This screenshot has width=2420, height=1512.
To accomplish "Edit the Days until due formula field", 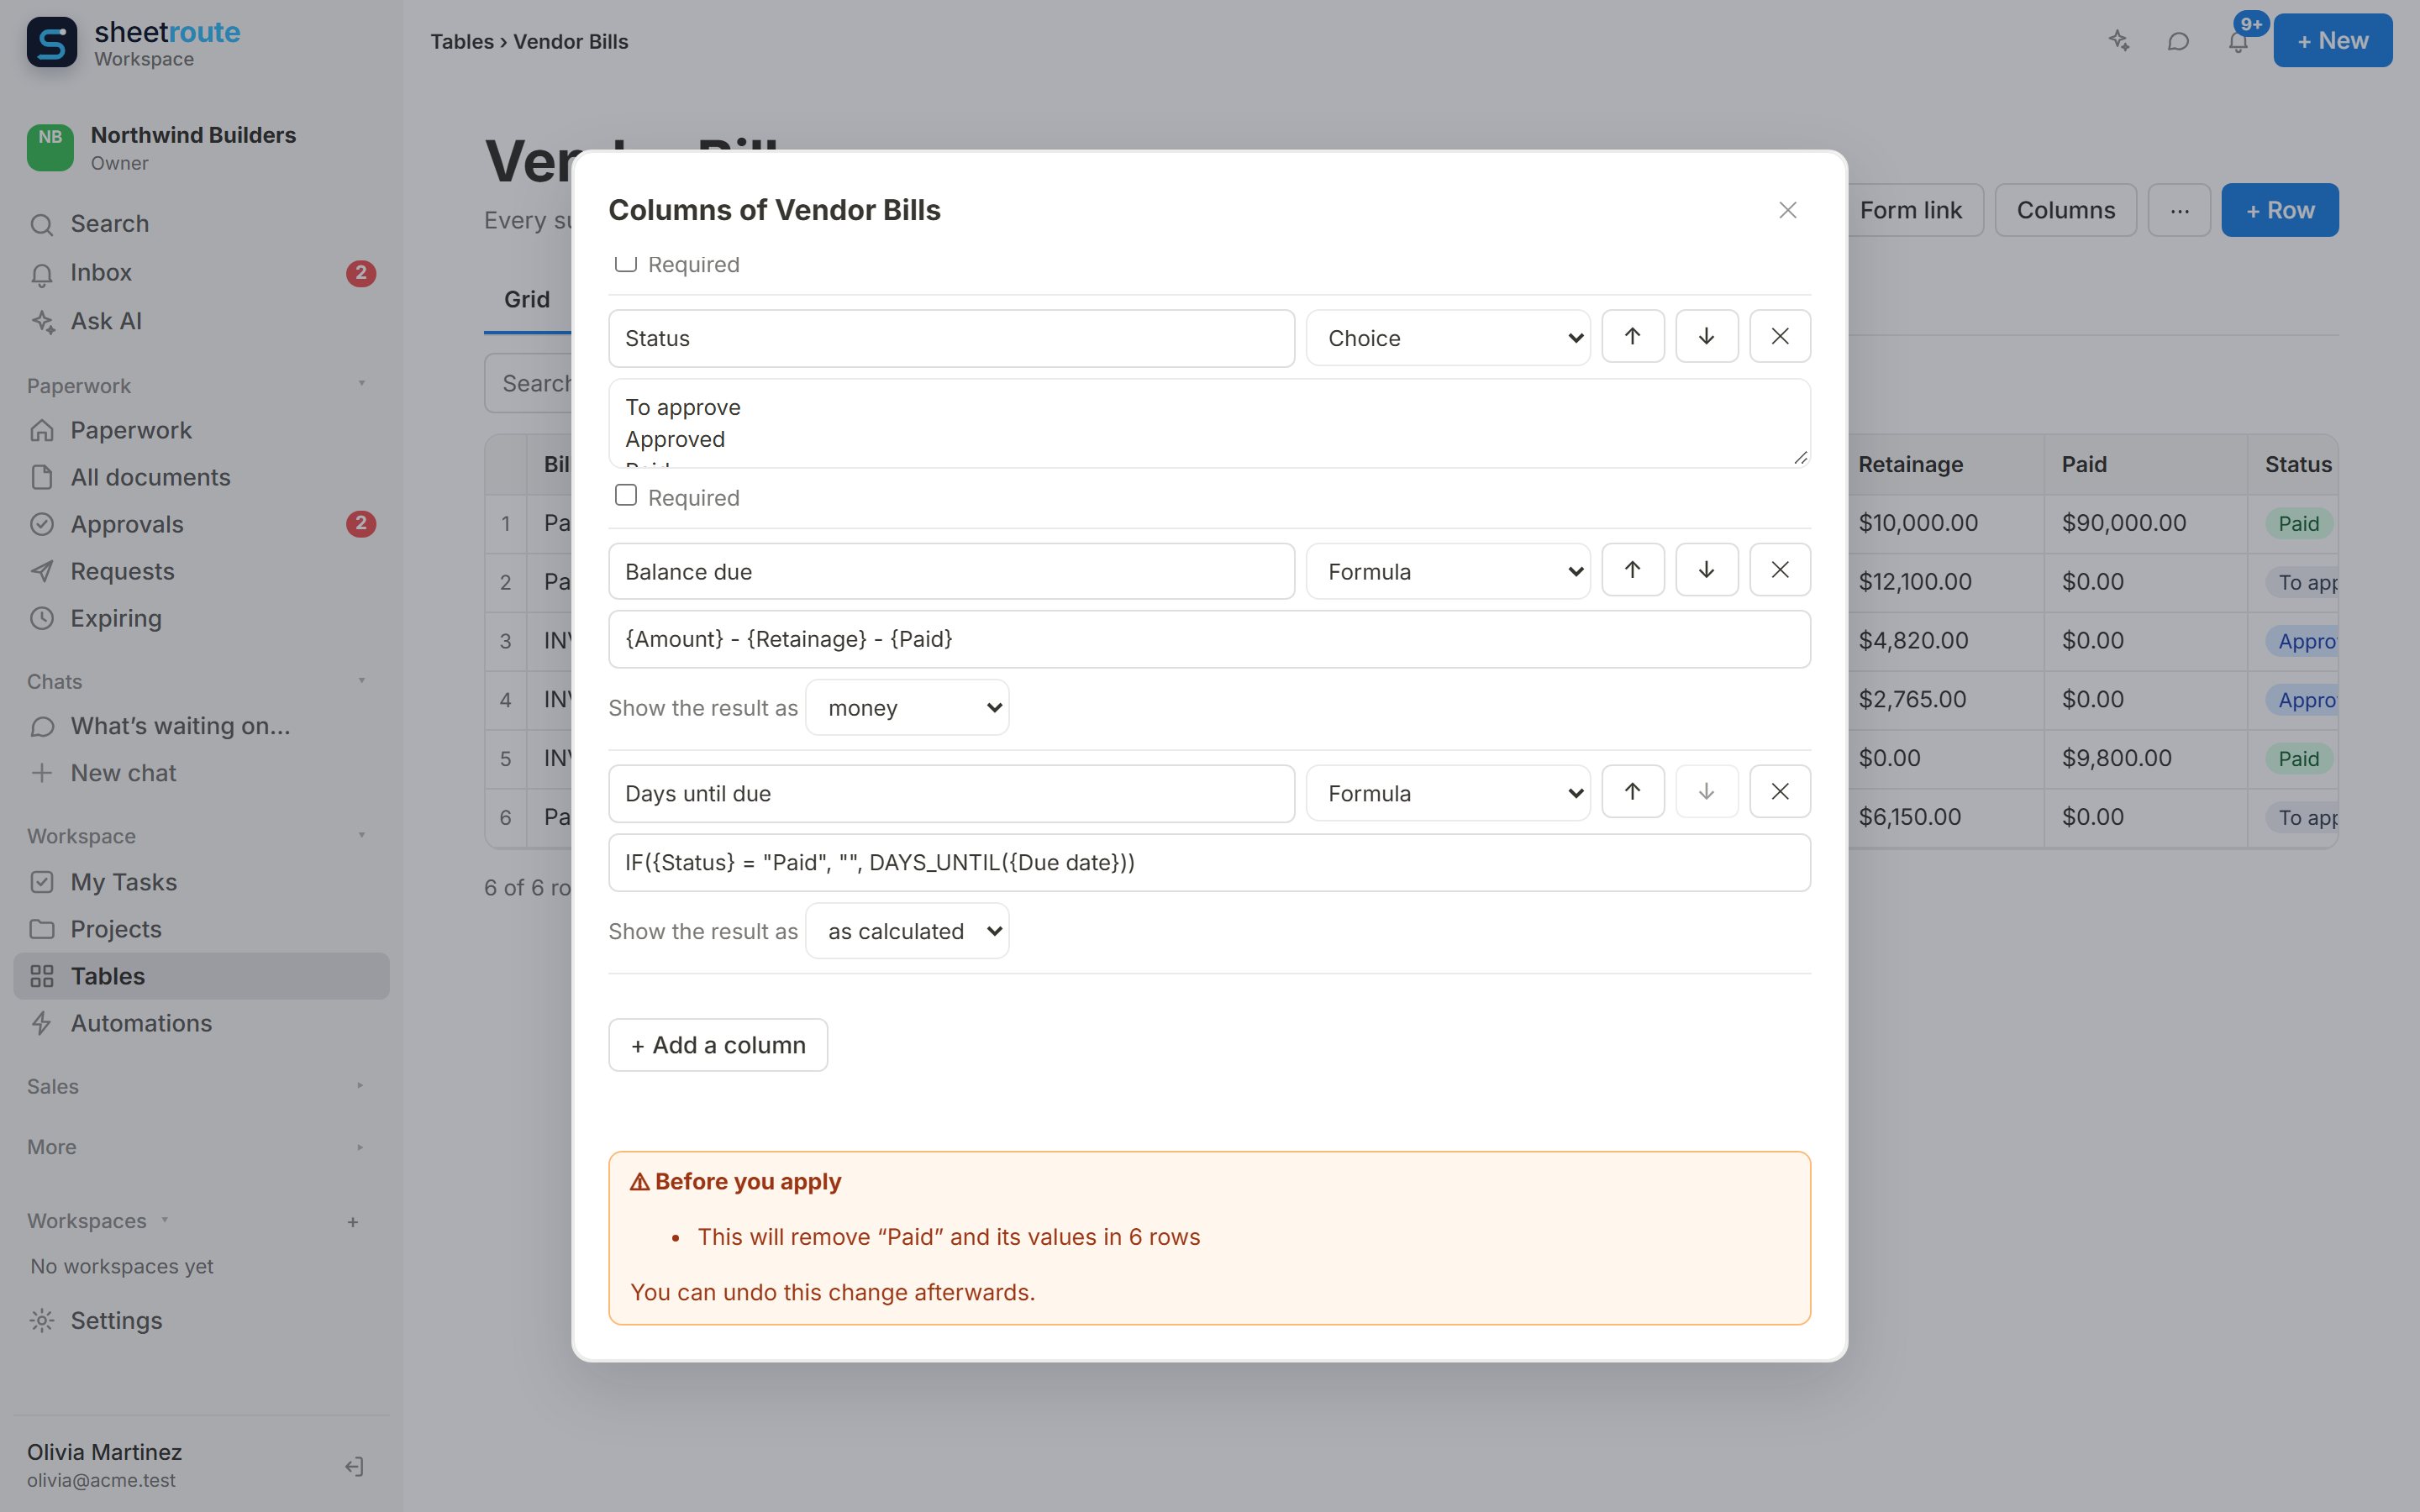I will pos(1209,862).
